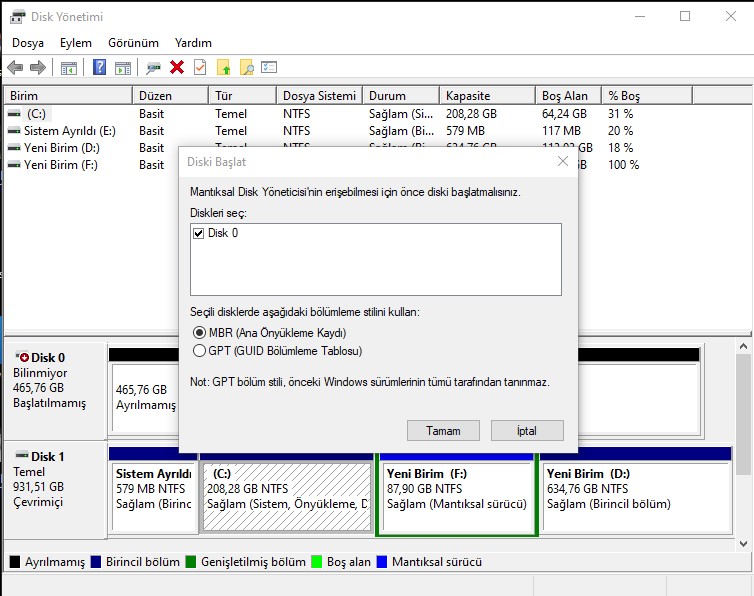Click the folder with magnifier icon
The image size is (754, 596).
tap(247, 67)
